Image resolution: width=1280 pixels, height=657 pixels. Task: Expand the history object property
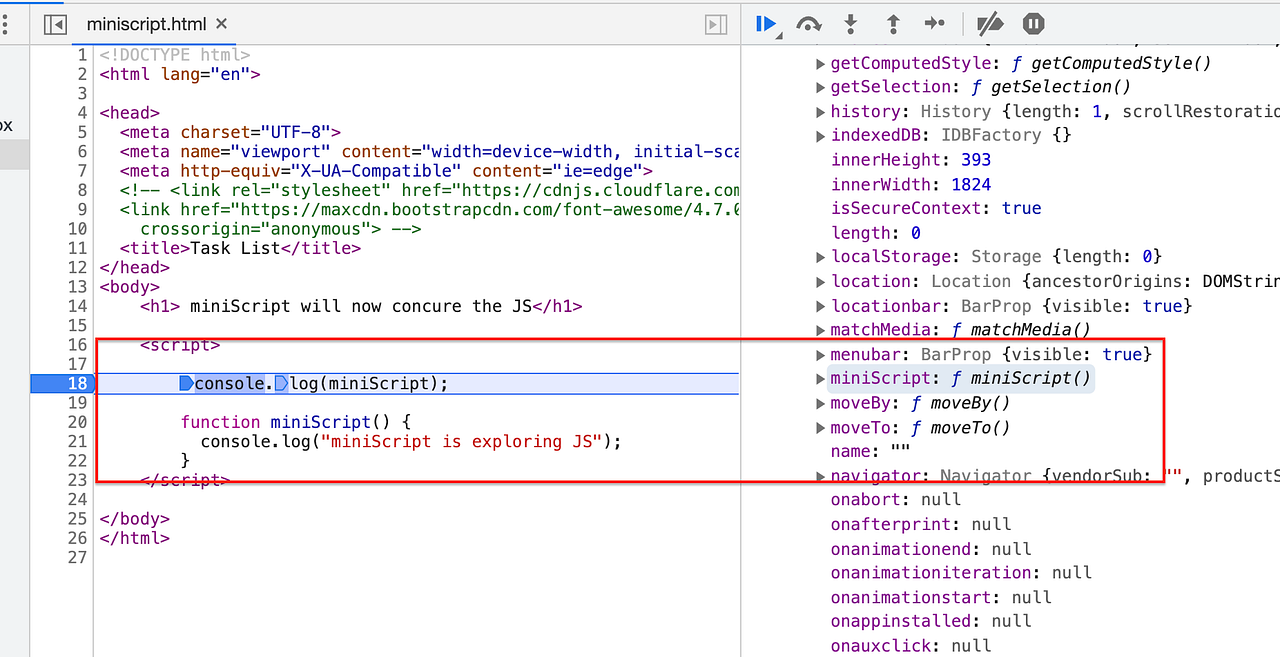(820, 111)
